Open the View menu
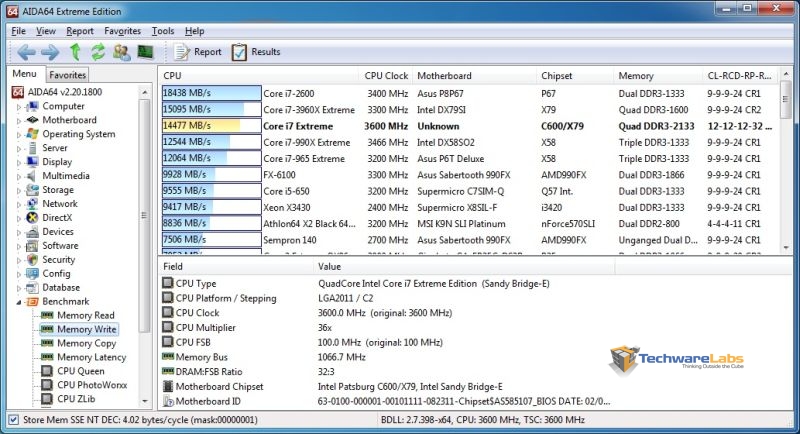The height and width of the screenshot is (434, 800). (46, 31)
